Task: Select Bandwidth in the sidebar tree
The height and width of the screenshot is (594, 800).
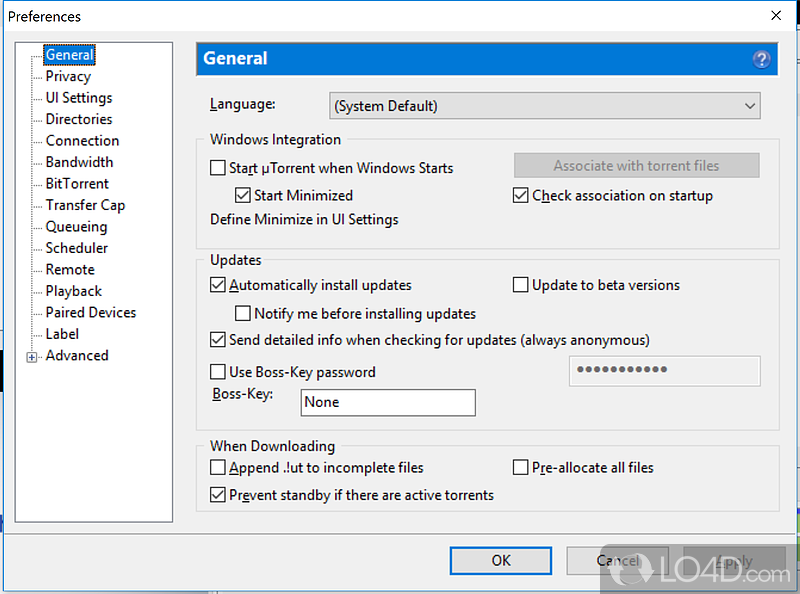Action: tap(79, 162)
